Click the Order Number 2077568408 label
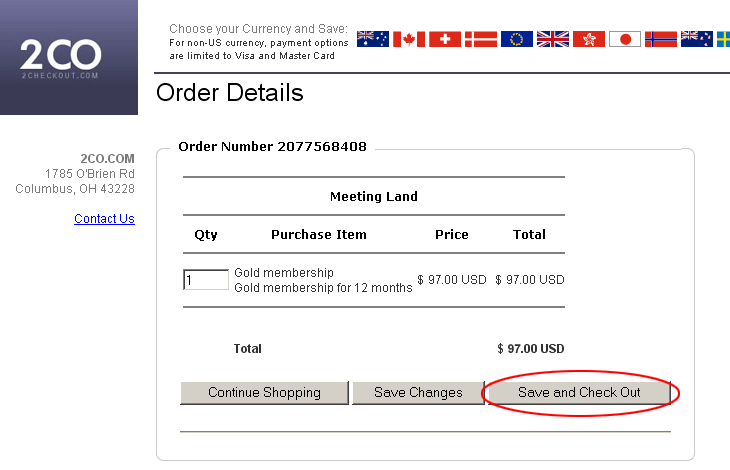The width and height of the screenshot is (730, 470). pyautogui.click(x=272, y=147)
